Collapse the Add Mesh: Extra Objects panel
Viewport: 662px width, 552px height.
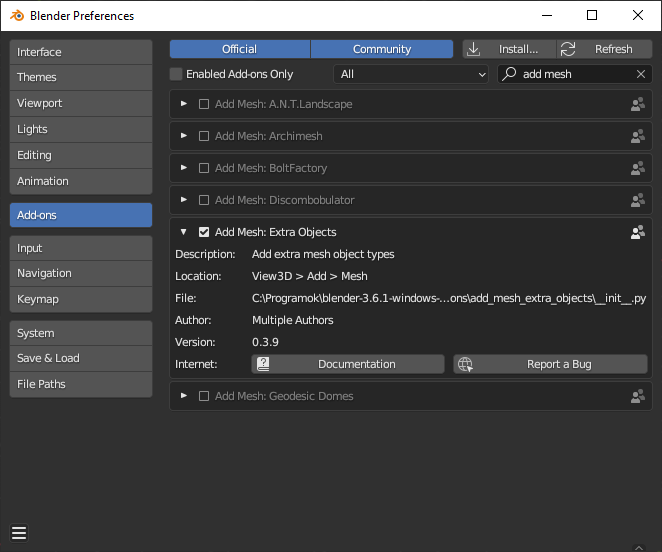click(184, 232)
